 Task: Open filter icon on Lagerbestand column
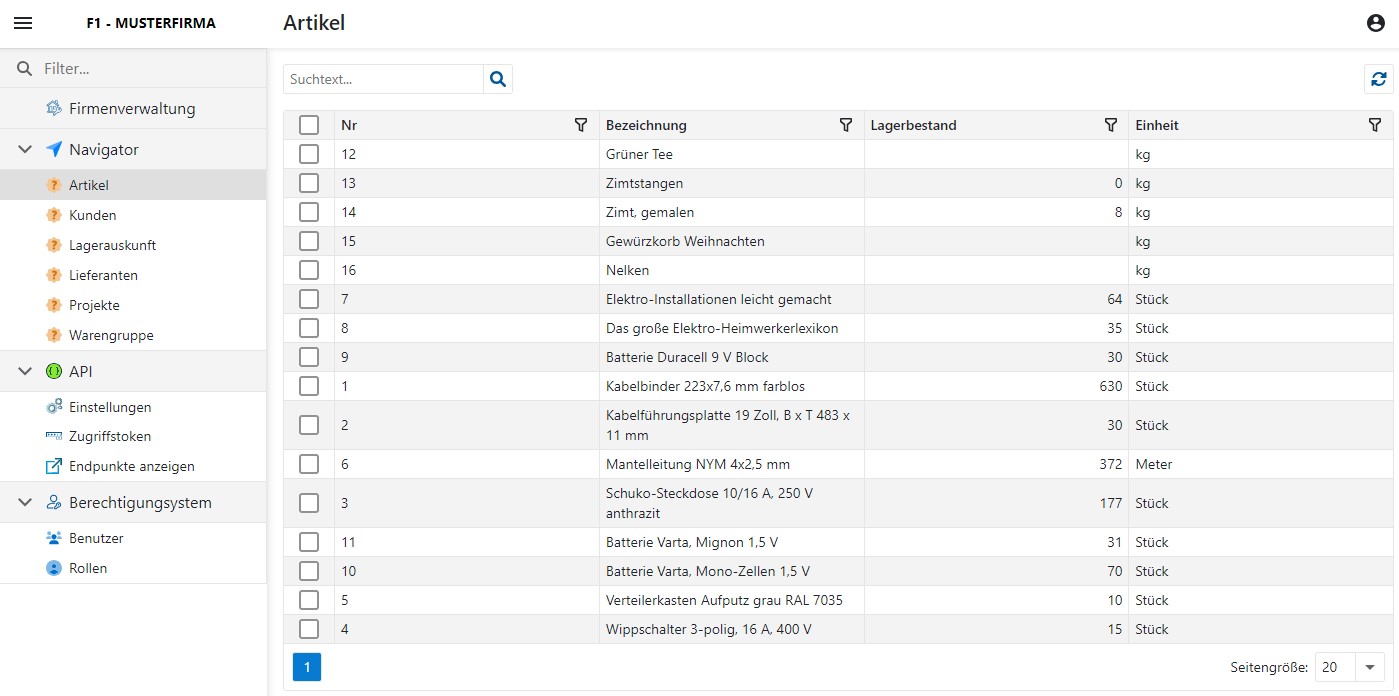(1110, 125)
